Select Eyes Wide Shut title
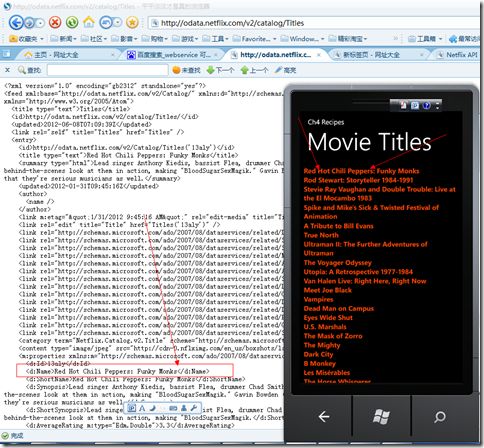Image resolution: width=484 pixels, height=448 pixels. [x=328, y=317]
